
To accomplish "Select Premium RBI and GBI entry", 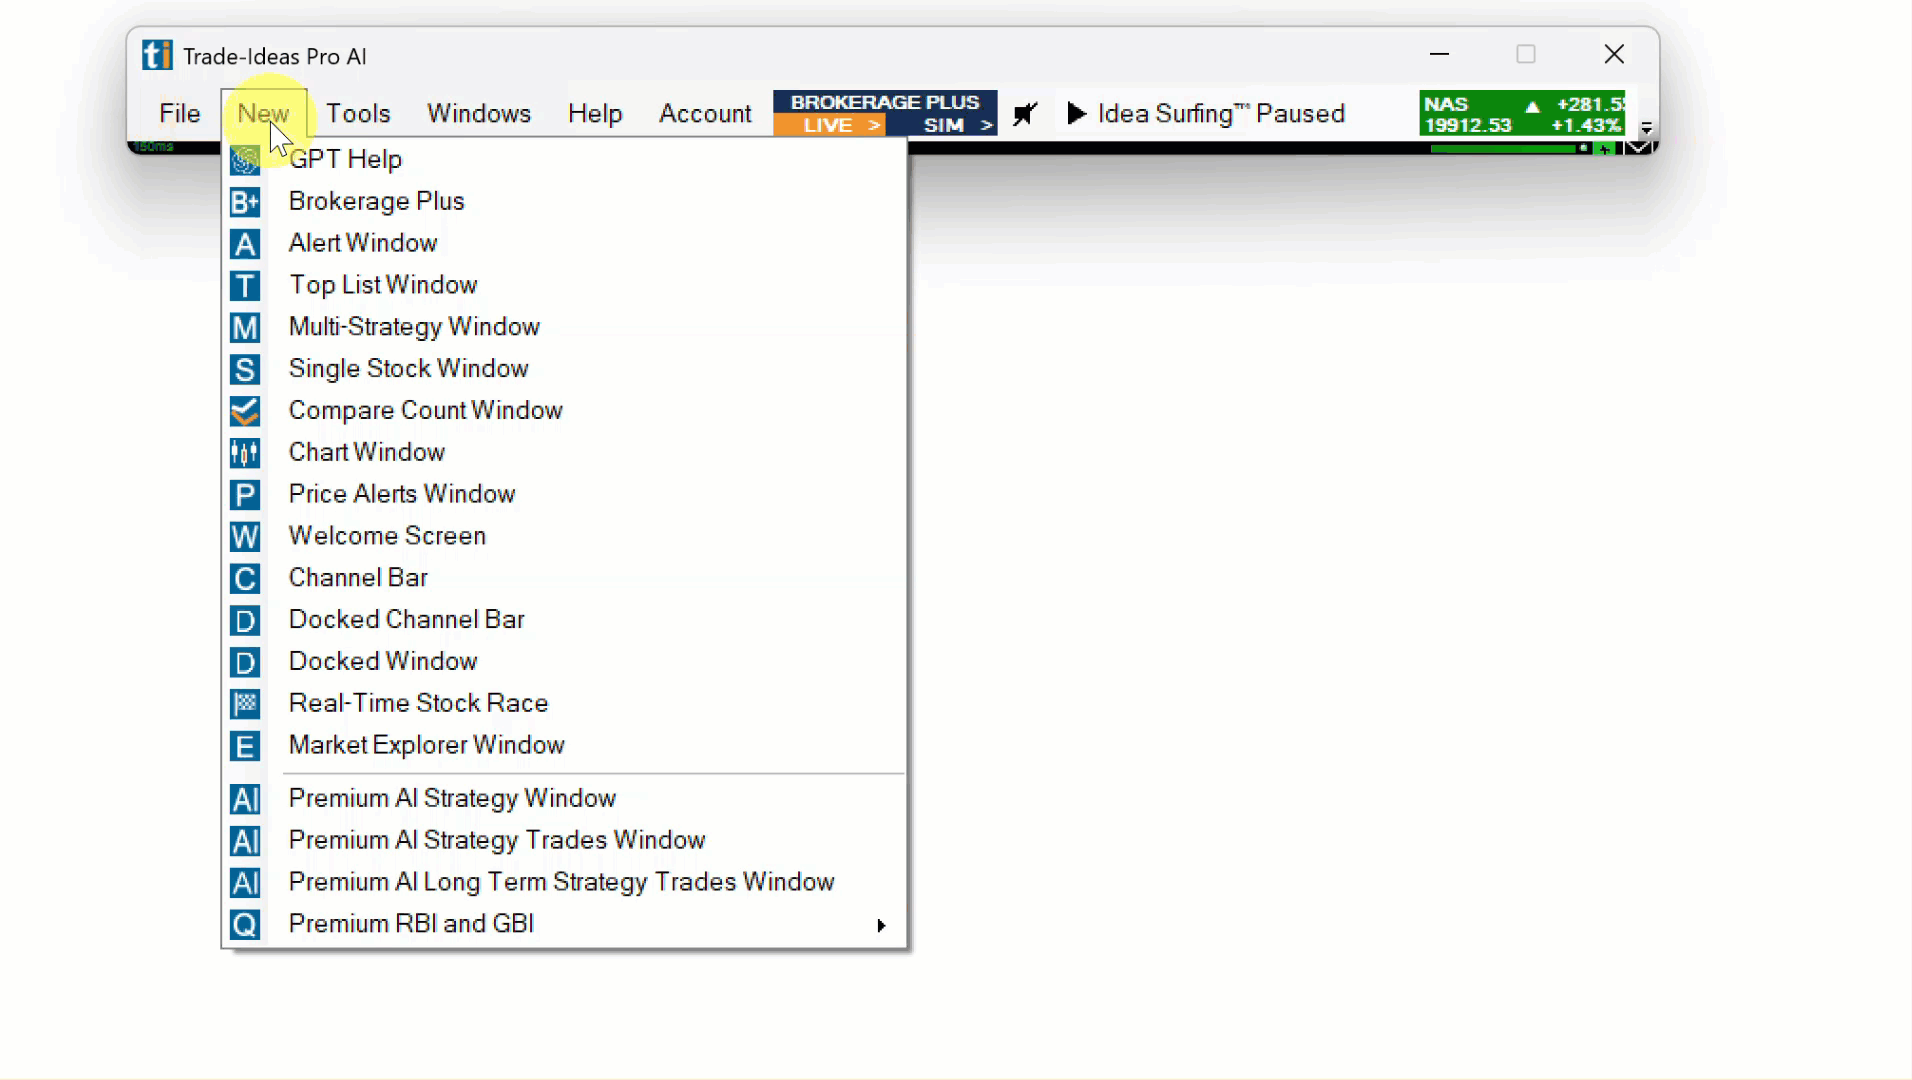I will [x=564, y=925].
